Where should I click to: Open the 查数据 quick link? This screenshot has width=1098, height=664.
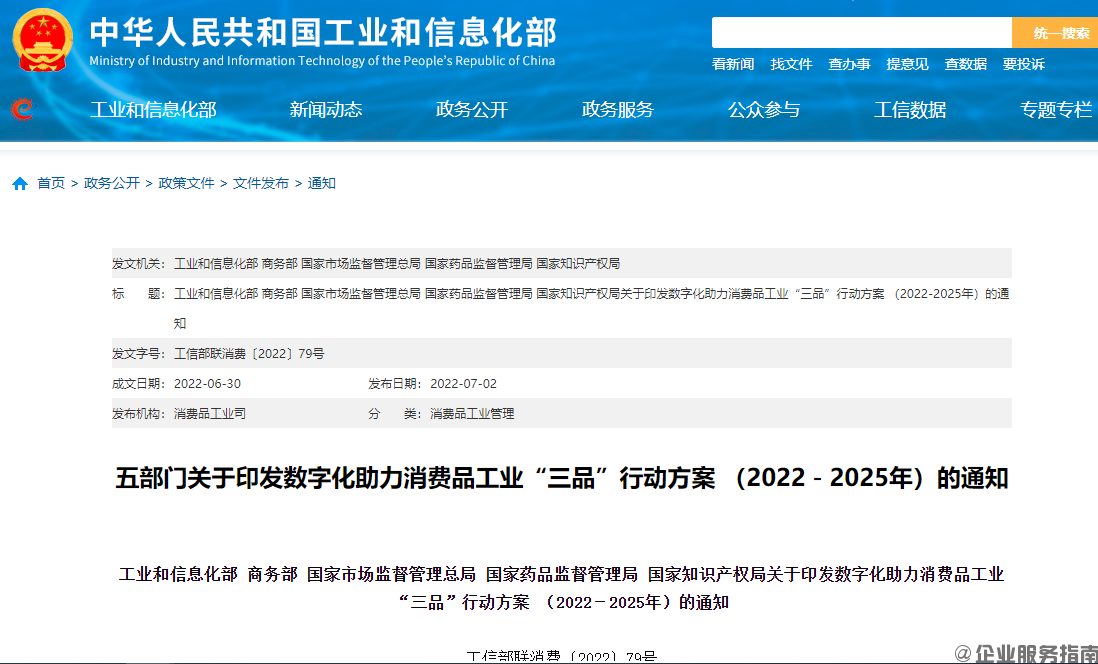point(966,64)
